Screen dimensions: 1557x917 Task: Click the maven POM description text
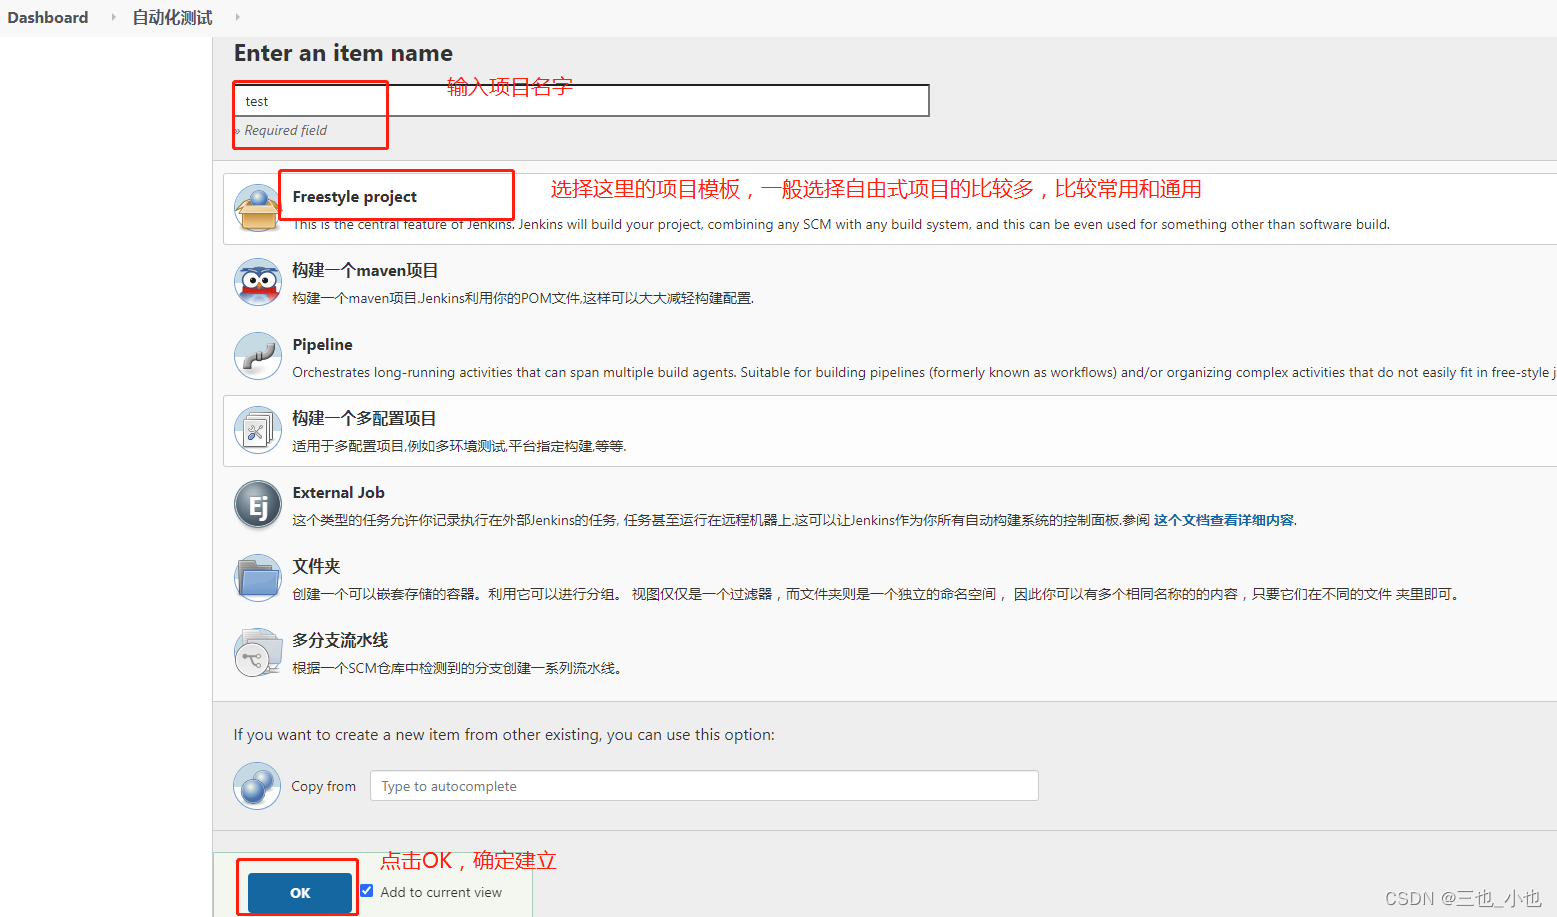[523, 298]
